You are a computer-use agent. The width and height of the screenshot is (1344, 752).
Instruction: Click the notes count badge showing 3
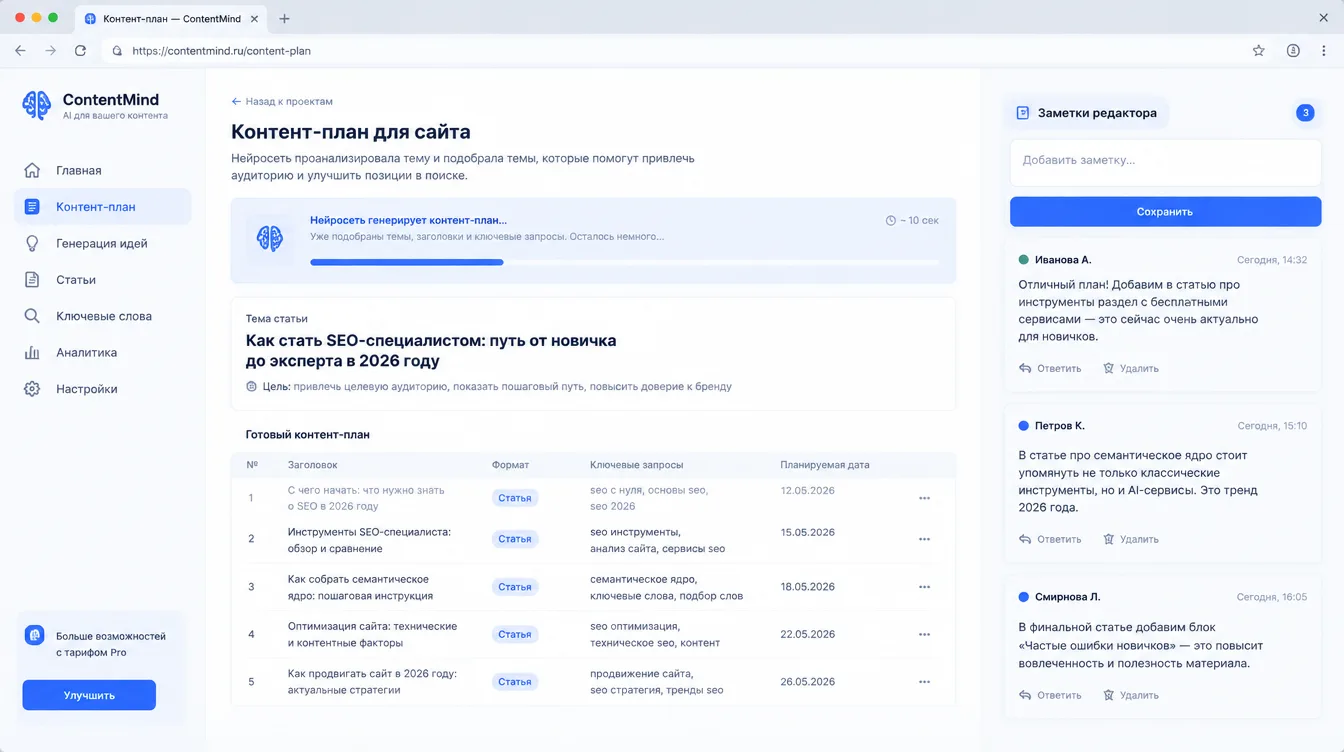tap(1305, 113)
